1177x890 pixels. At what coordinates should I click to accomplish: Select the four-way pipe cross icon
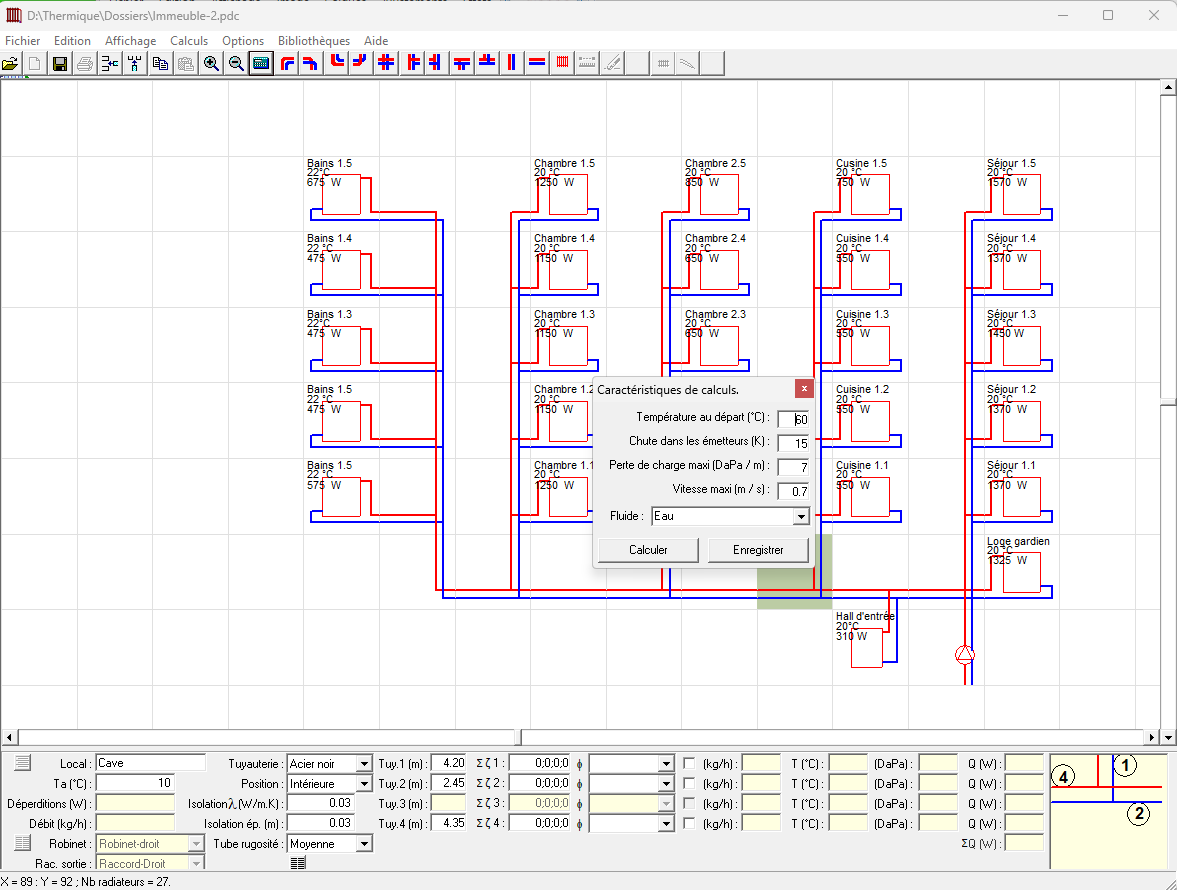pos(386,63)
